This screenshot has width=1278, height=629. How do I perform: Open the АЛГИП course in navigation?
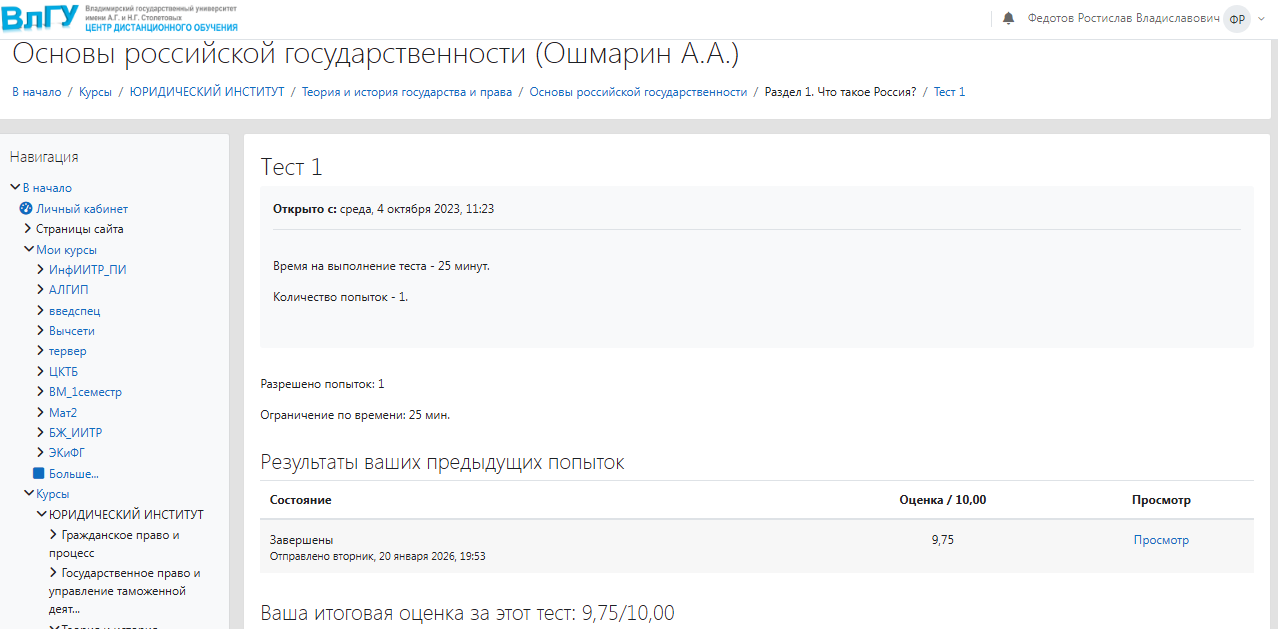(x=68, y=290)
